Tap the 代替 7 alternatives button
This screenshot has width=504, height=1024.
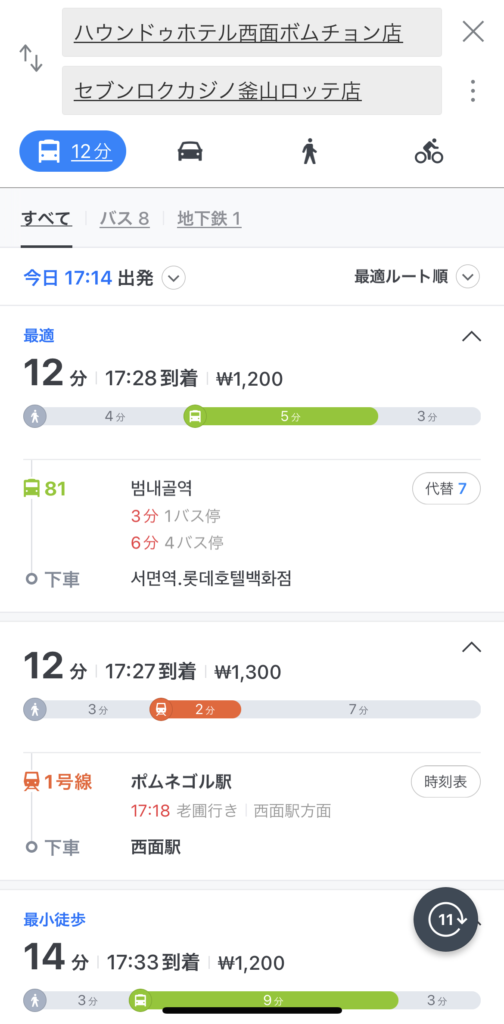coord(447,488)
